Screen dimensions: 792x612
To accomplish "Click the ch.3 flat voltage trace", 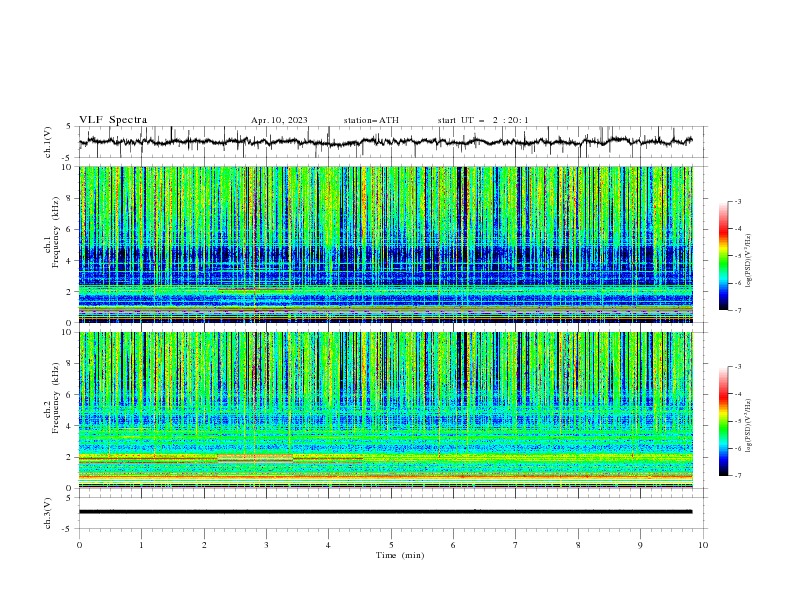I will pyautogui.click(x=385, y=512).
